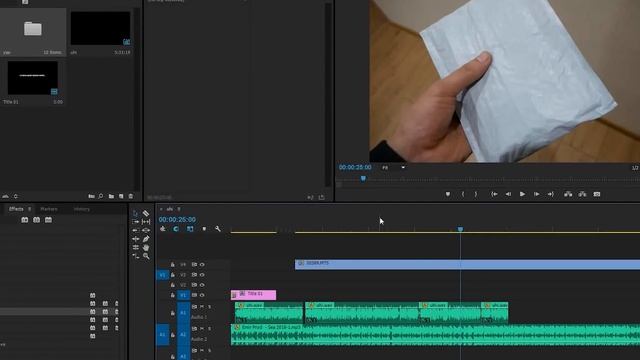Select the Hand tool

(x=146, y=247)
